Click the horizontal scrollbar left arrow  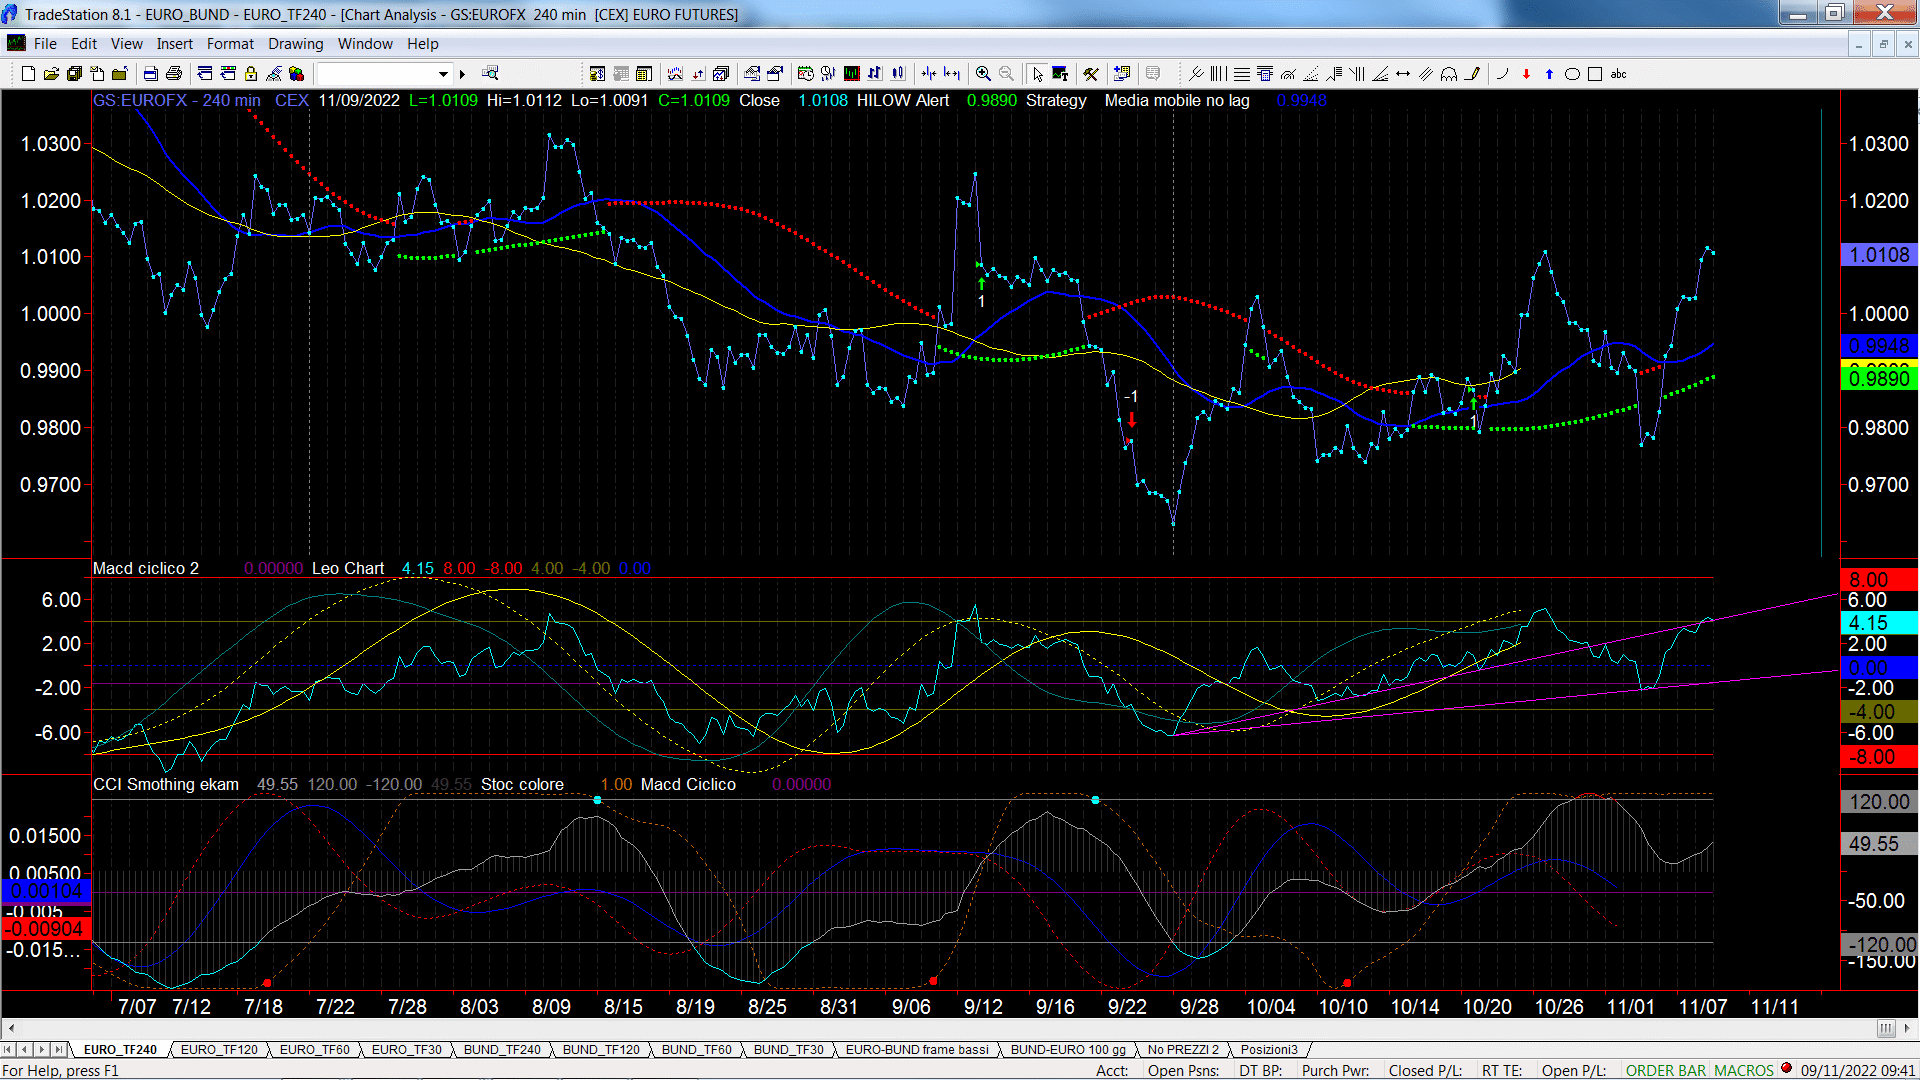click(x=11, y=1028)
